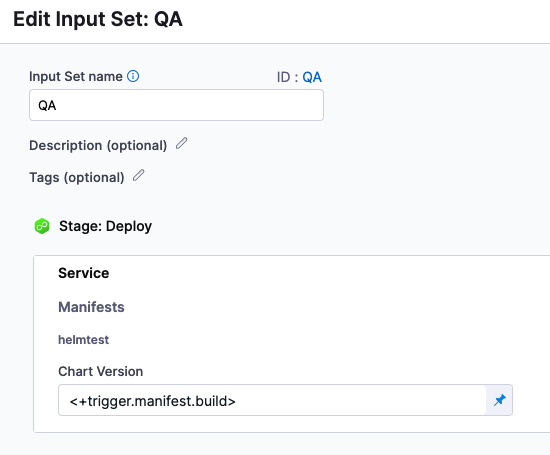Collapse the Stage: Deploy section header
Viewport: 550px width, 455px height.
pos(105,226)
